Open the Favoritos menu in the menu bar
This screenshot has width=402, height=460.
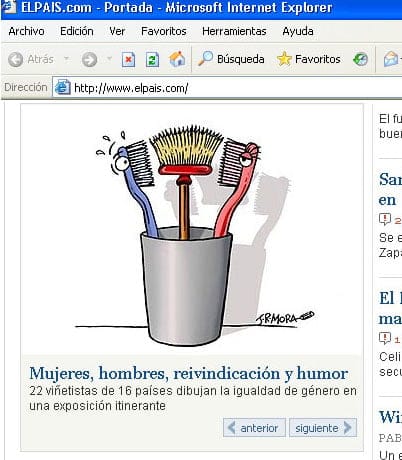pyautogui.click(x=164, y=31)
